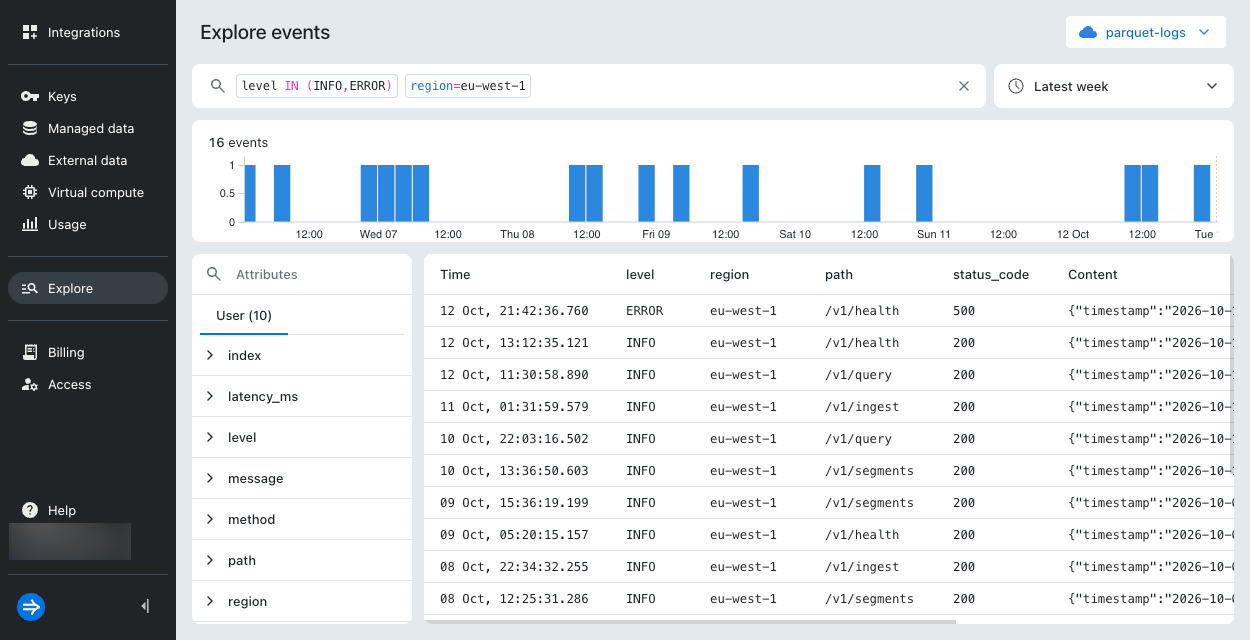
Task: Expand the path attribute
Action: click(210, 560)
